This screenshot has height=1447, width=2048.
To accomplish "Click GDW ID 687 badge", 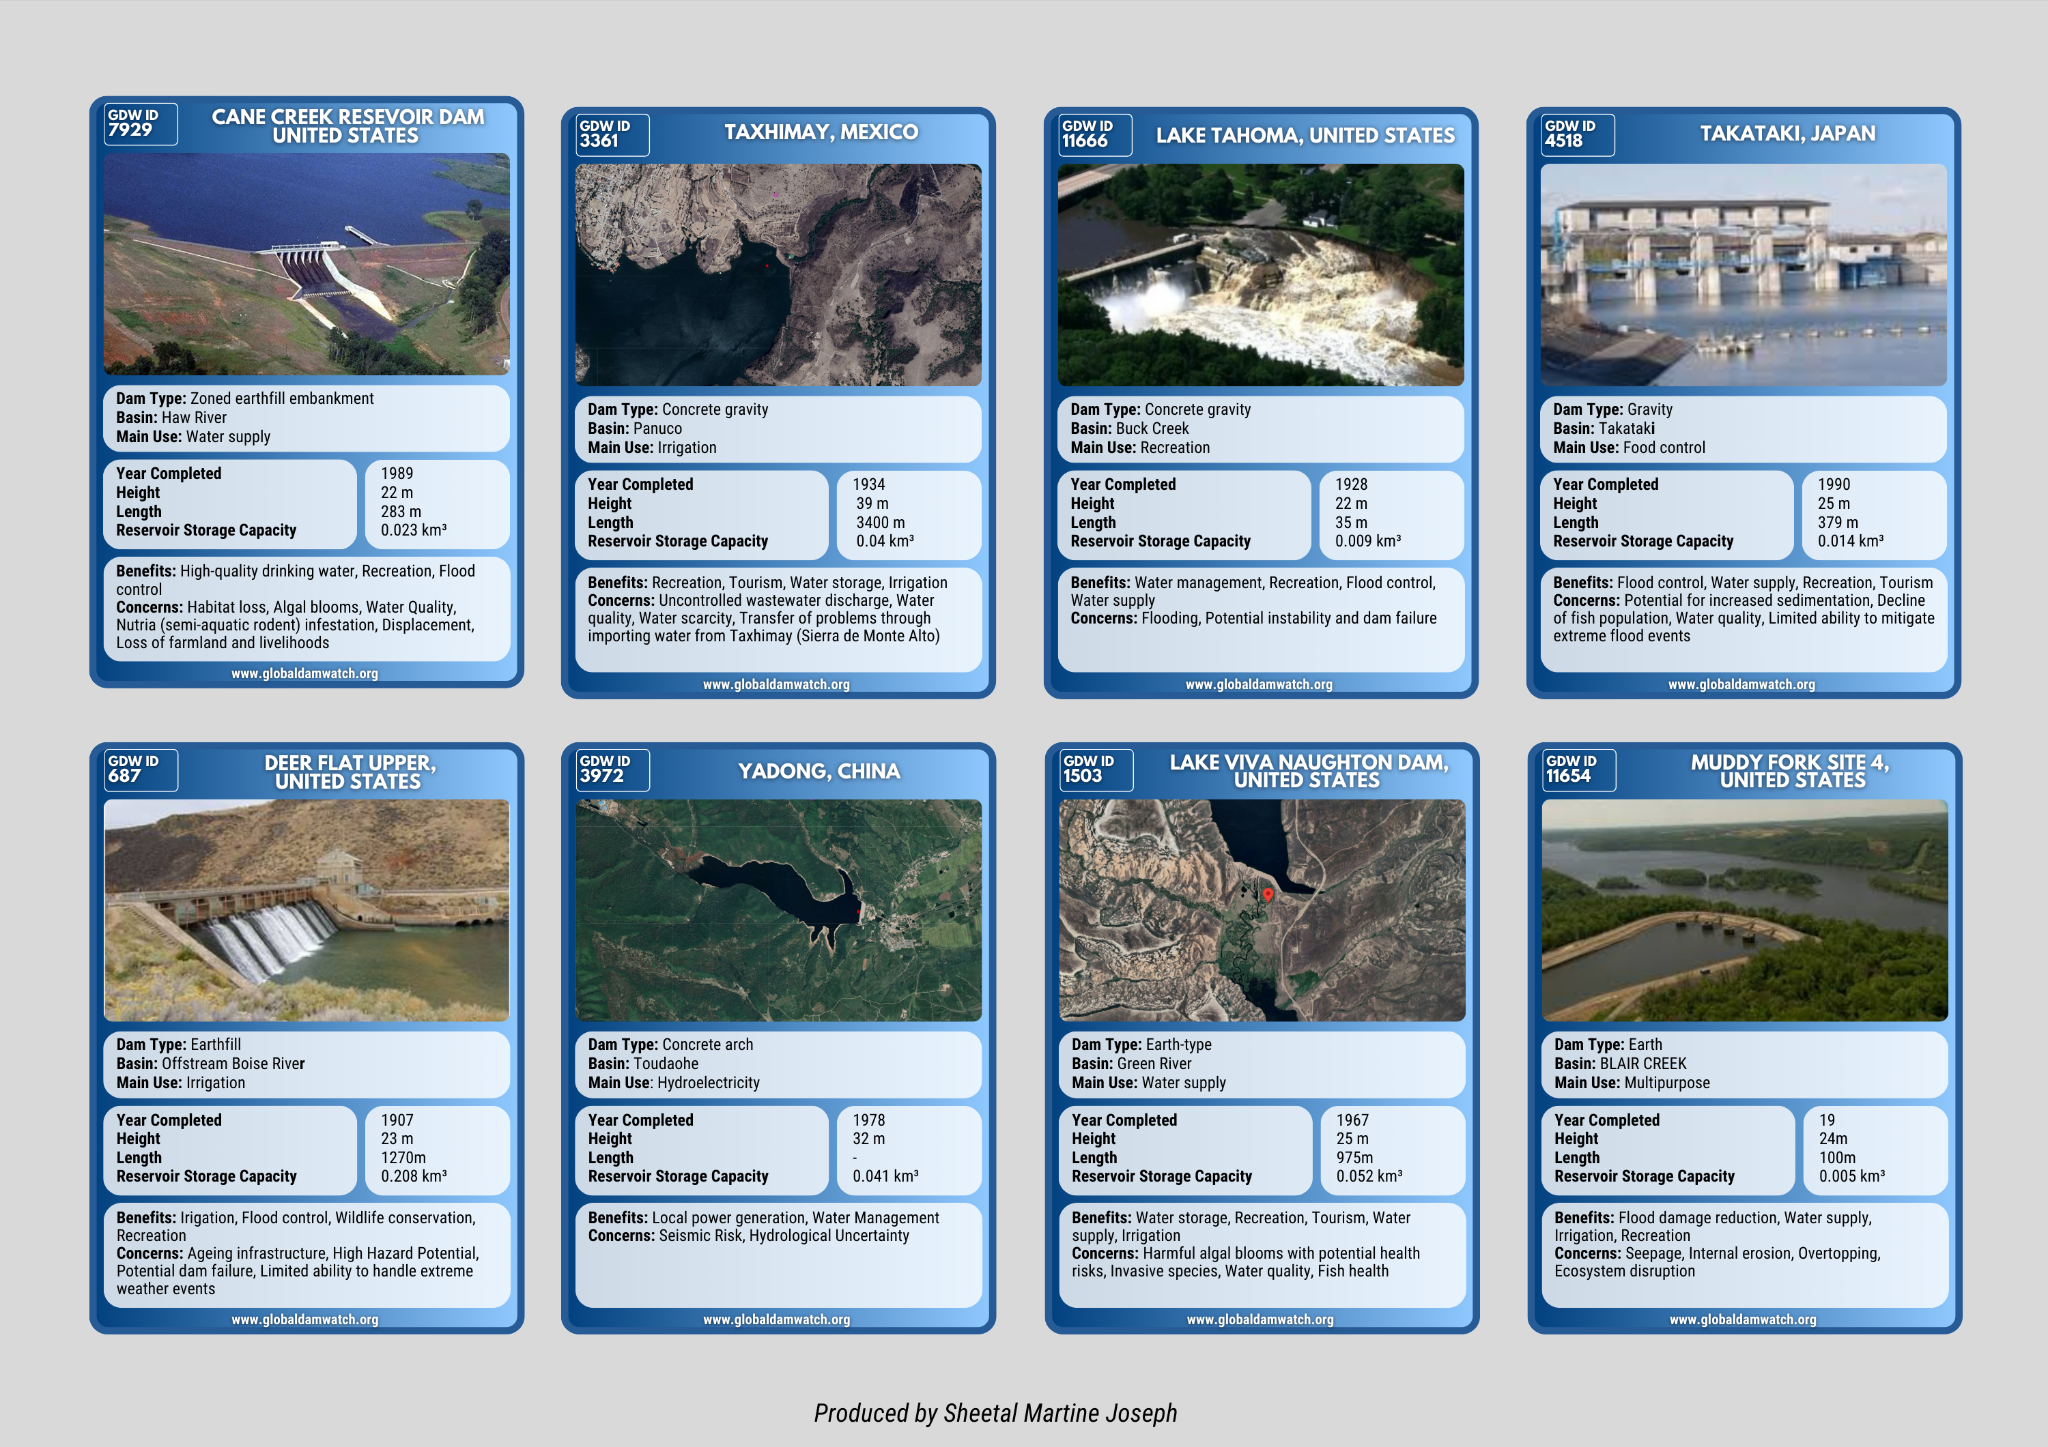I will click(x=140, y=770).
